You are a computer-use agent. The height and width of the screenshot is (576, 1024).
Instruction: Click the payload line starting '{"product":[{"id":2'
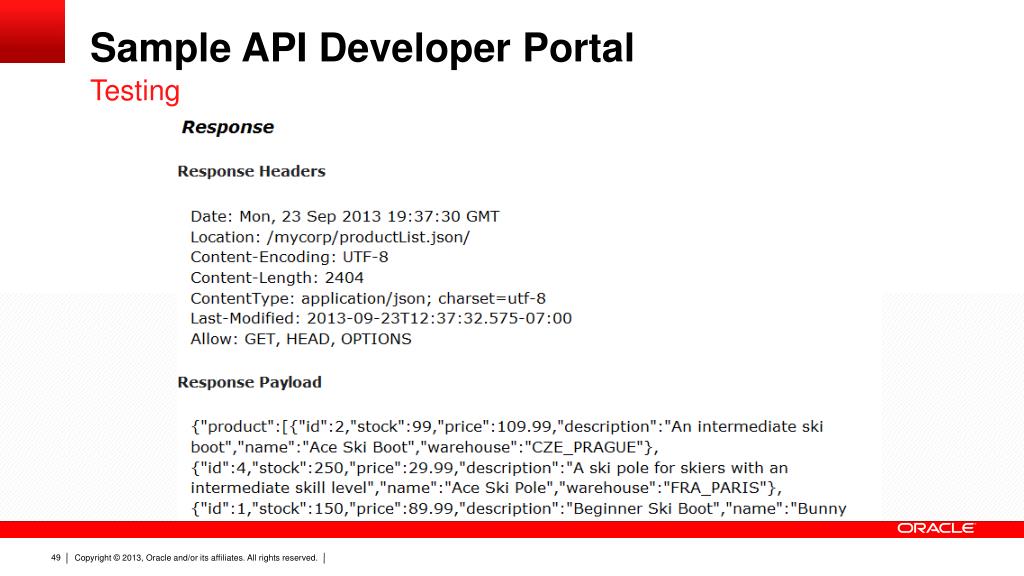pos(507,426)
